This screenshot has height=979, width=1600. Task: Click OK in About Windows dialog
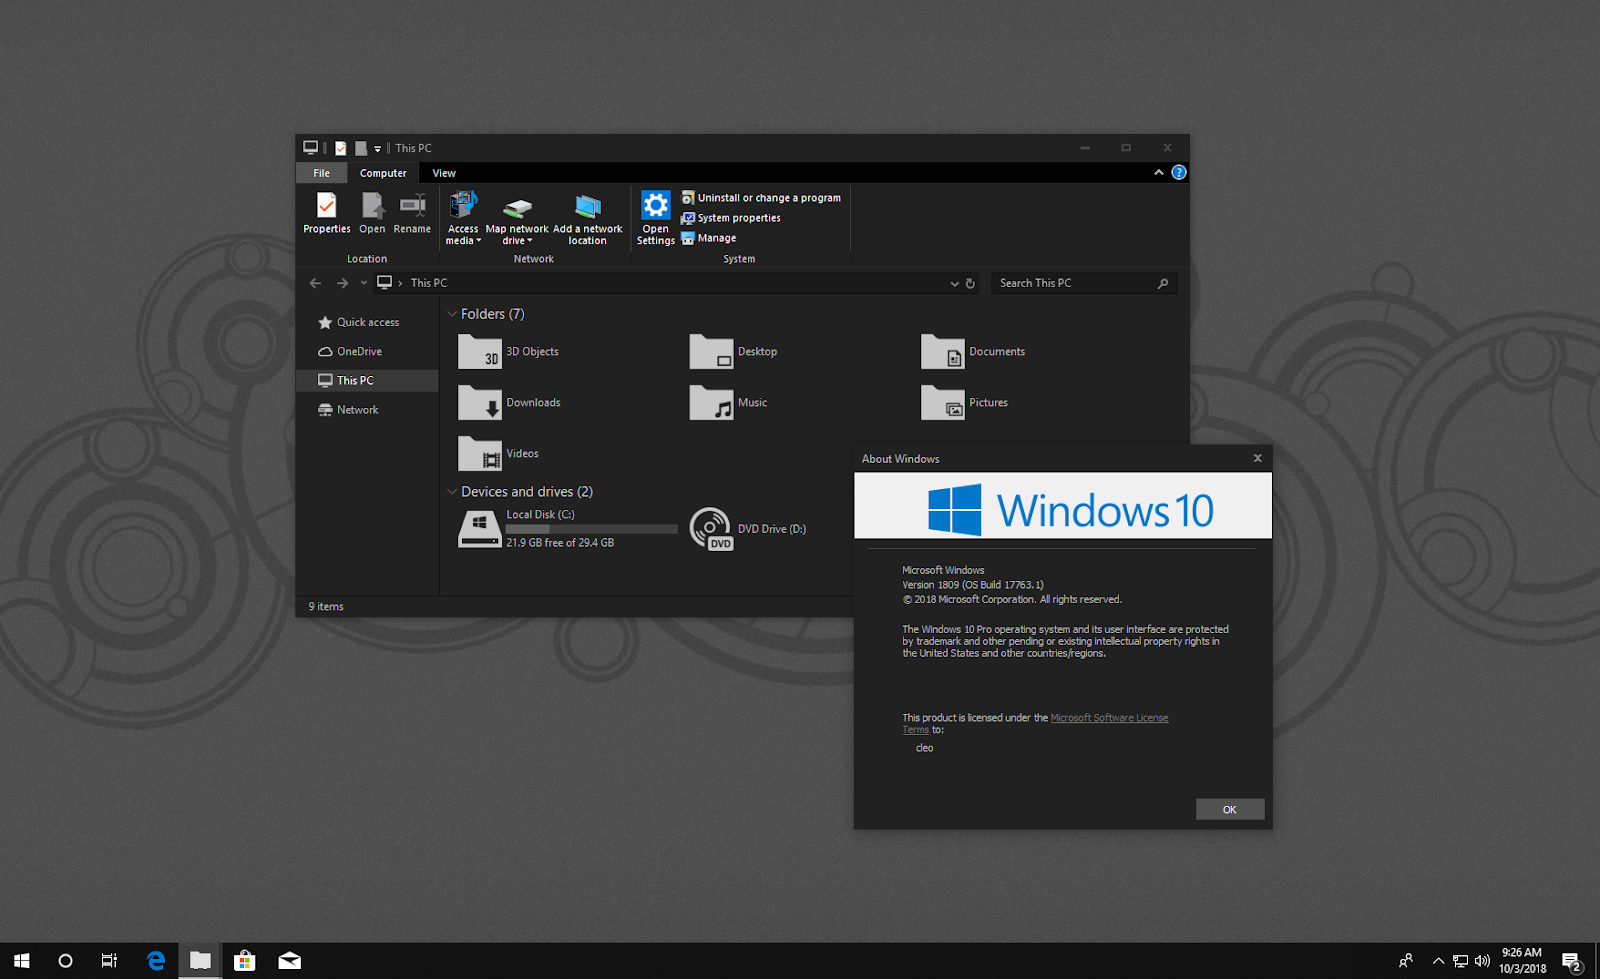point(1230,809)
